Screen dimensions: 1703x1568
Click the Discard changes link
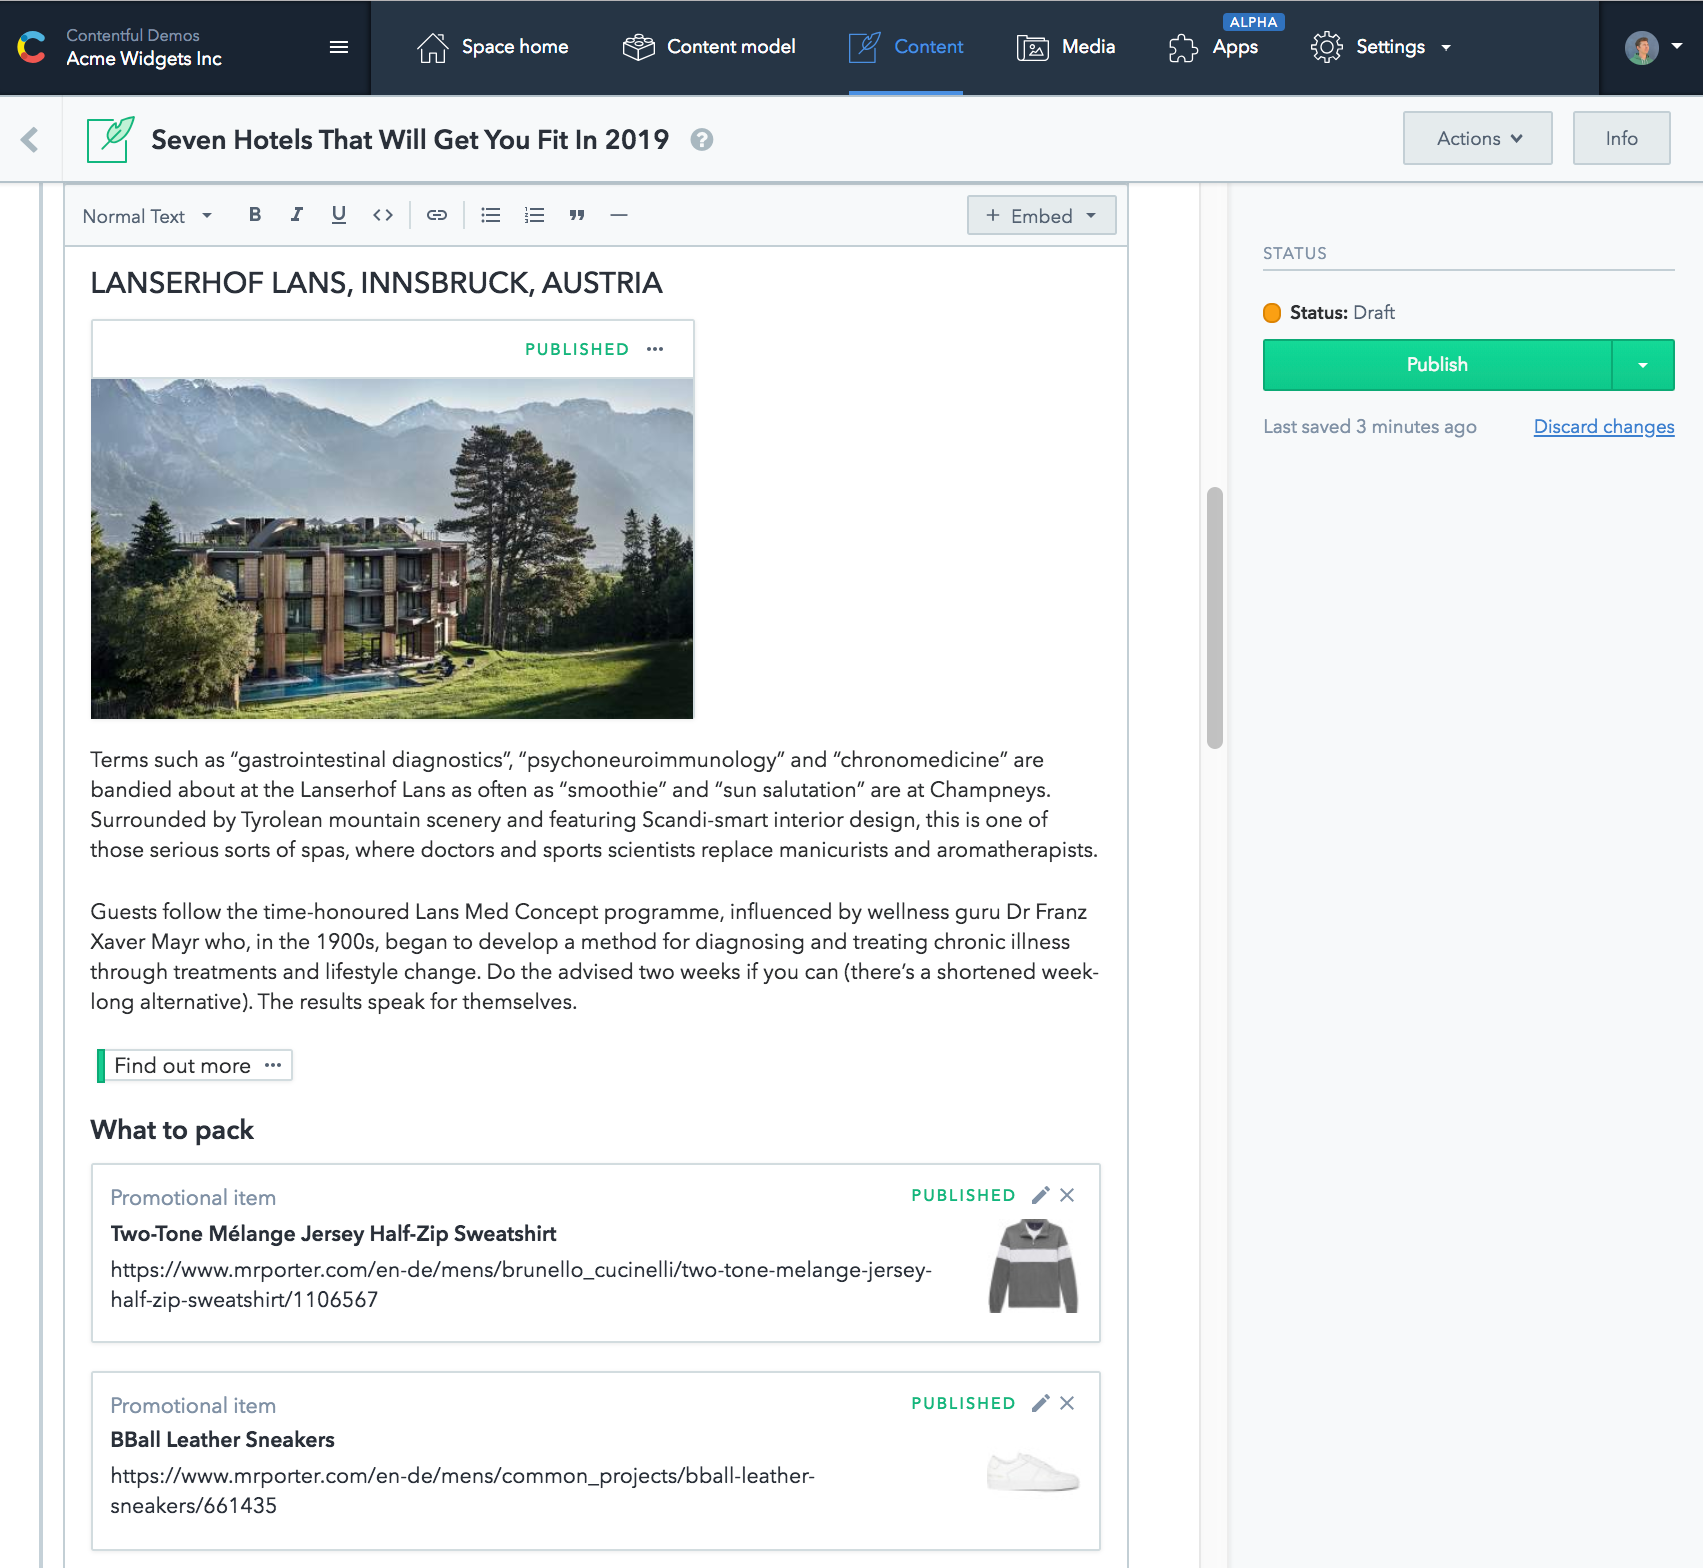point(1604,427)
